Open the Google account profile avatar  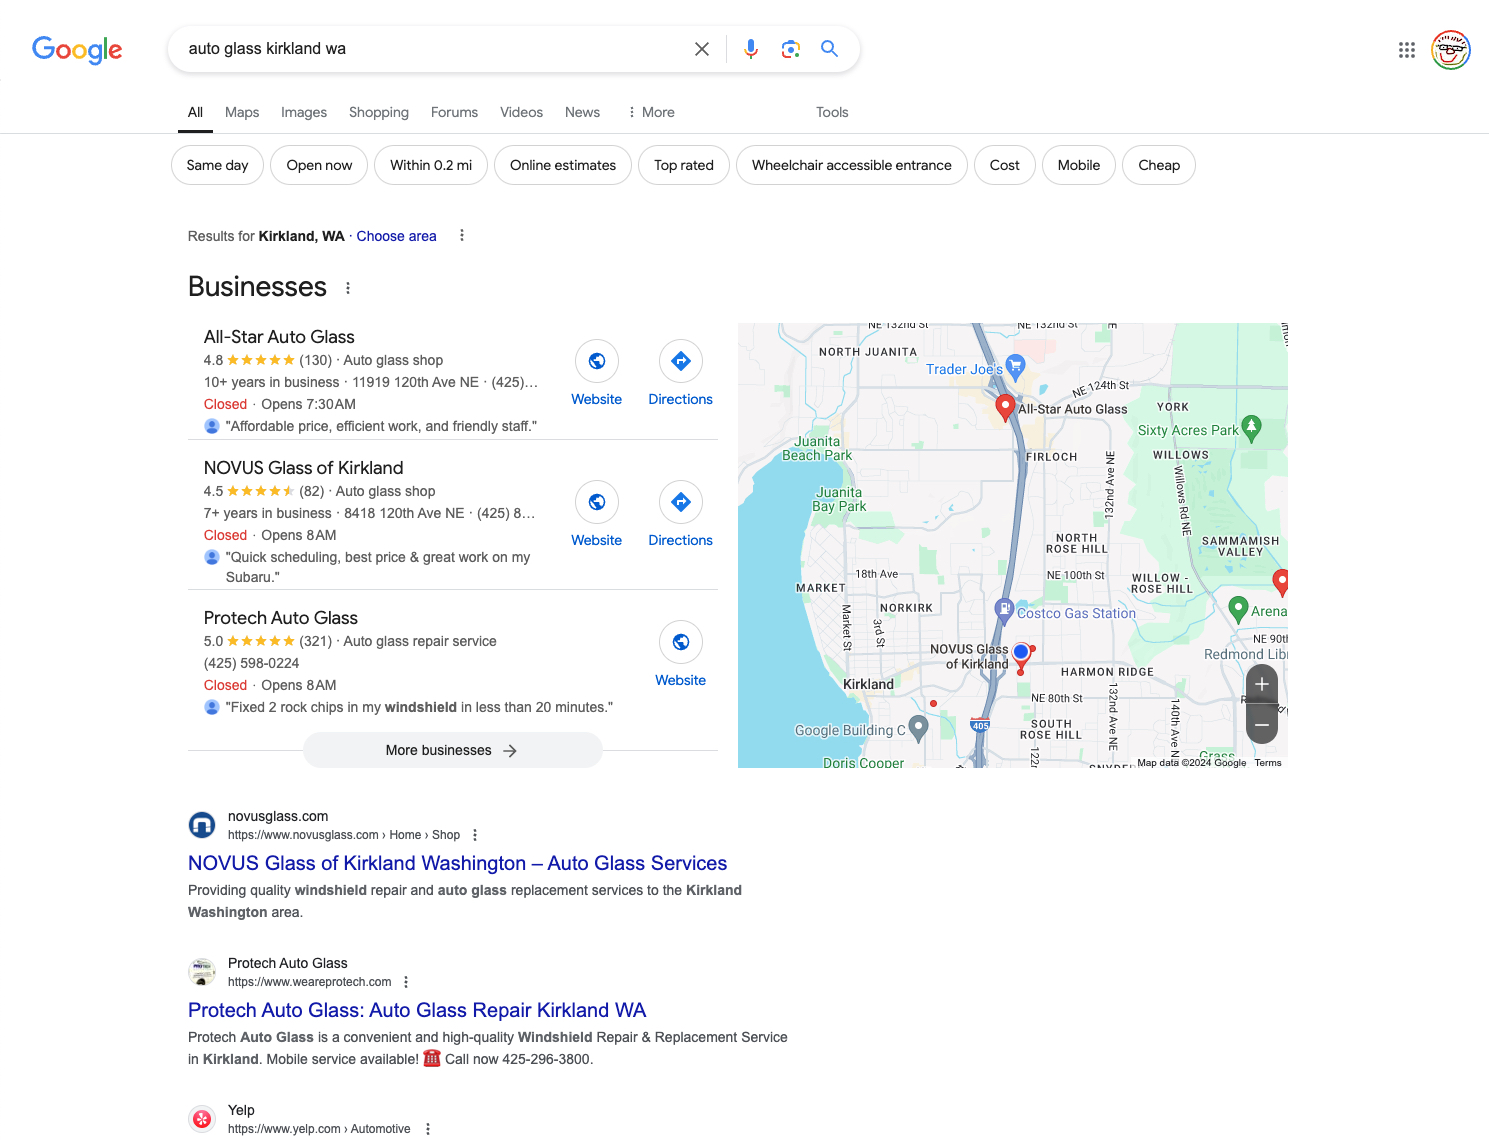(1451, 50)
